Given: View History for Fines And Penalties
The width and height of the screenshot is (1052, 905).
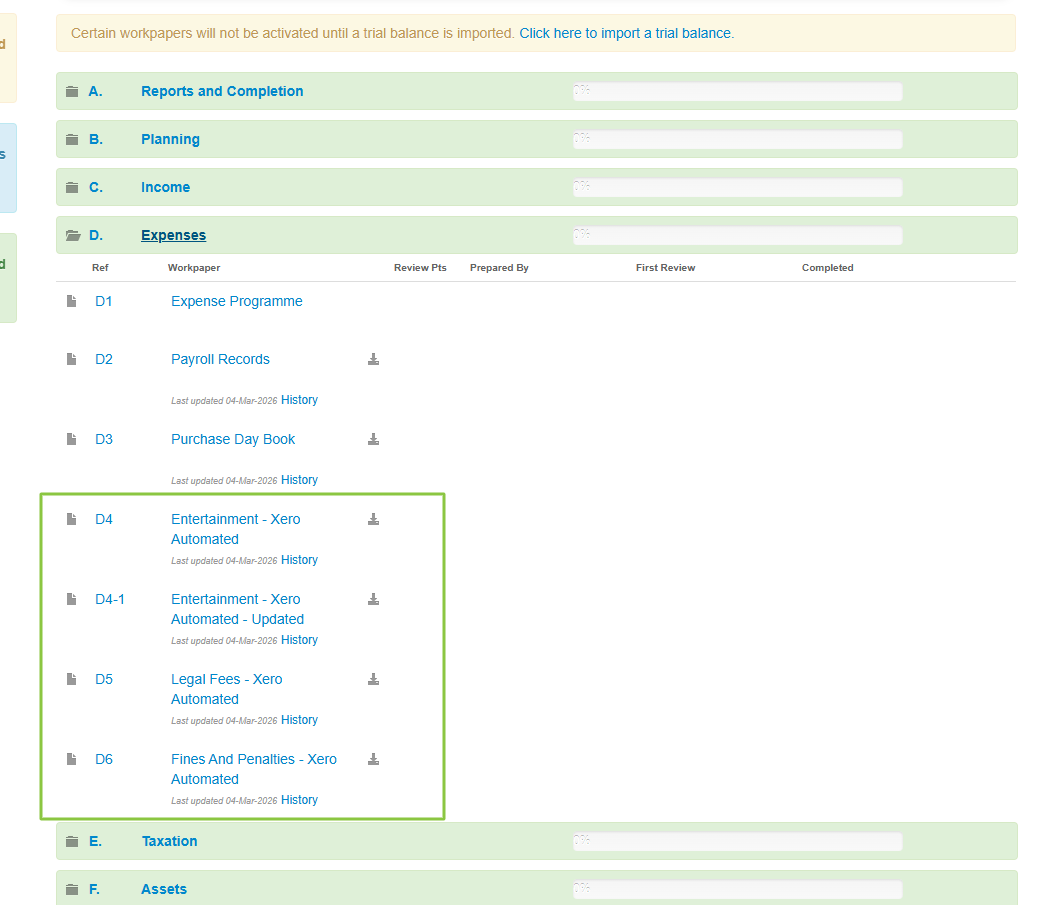Looking at the screenshot, I should (x=299, y=800).
